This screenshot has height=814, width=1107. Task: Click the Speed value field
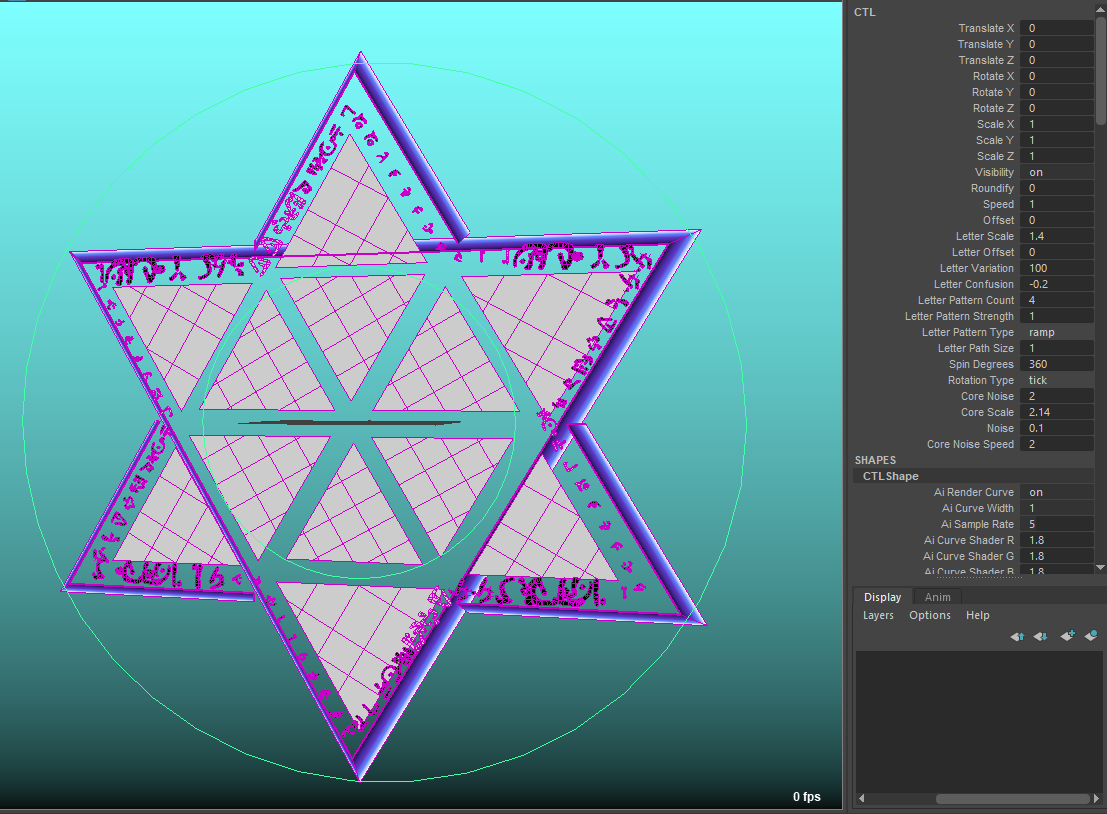1057,204
